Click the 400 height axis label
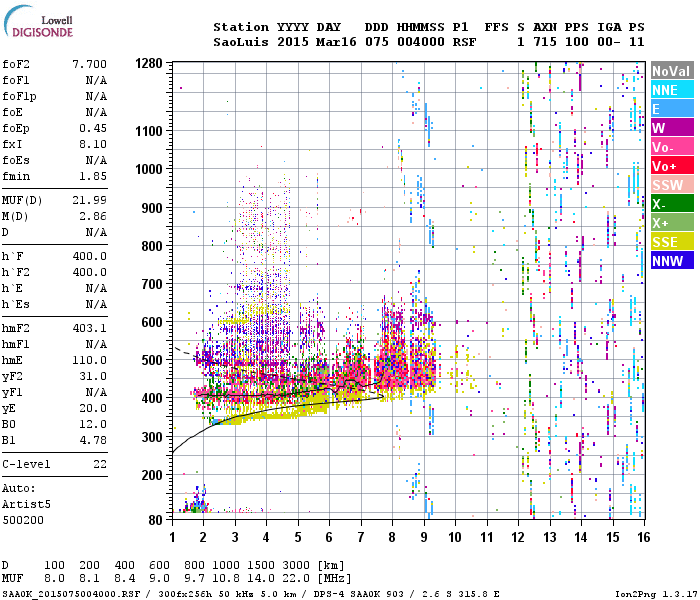 pyautogui.click(x=152, y=398)
